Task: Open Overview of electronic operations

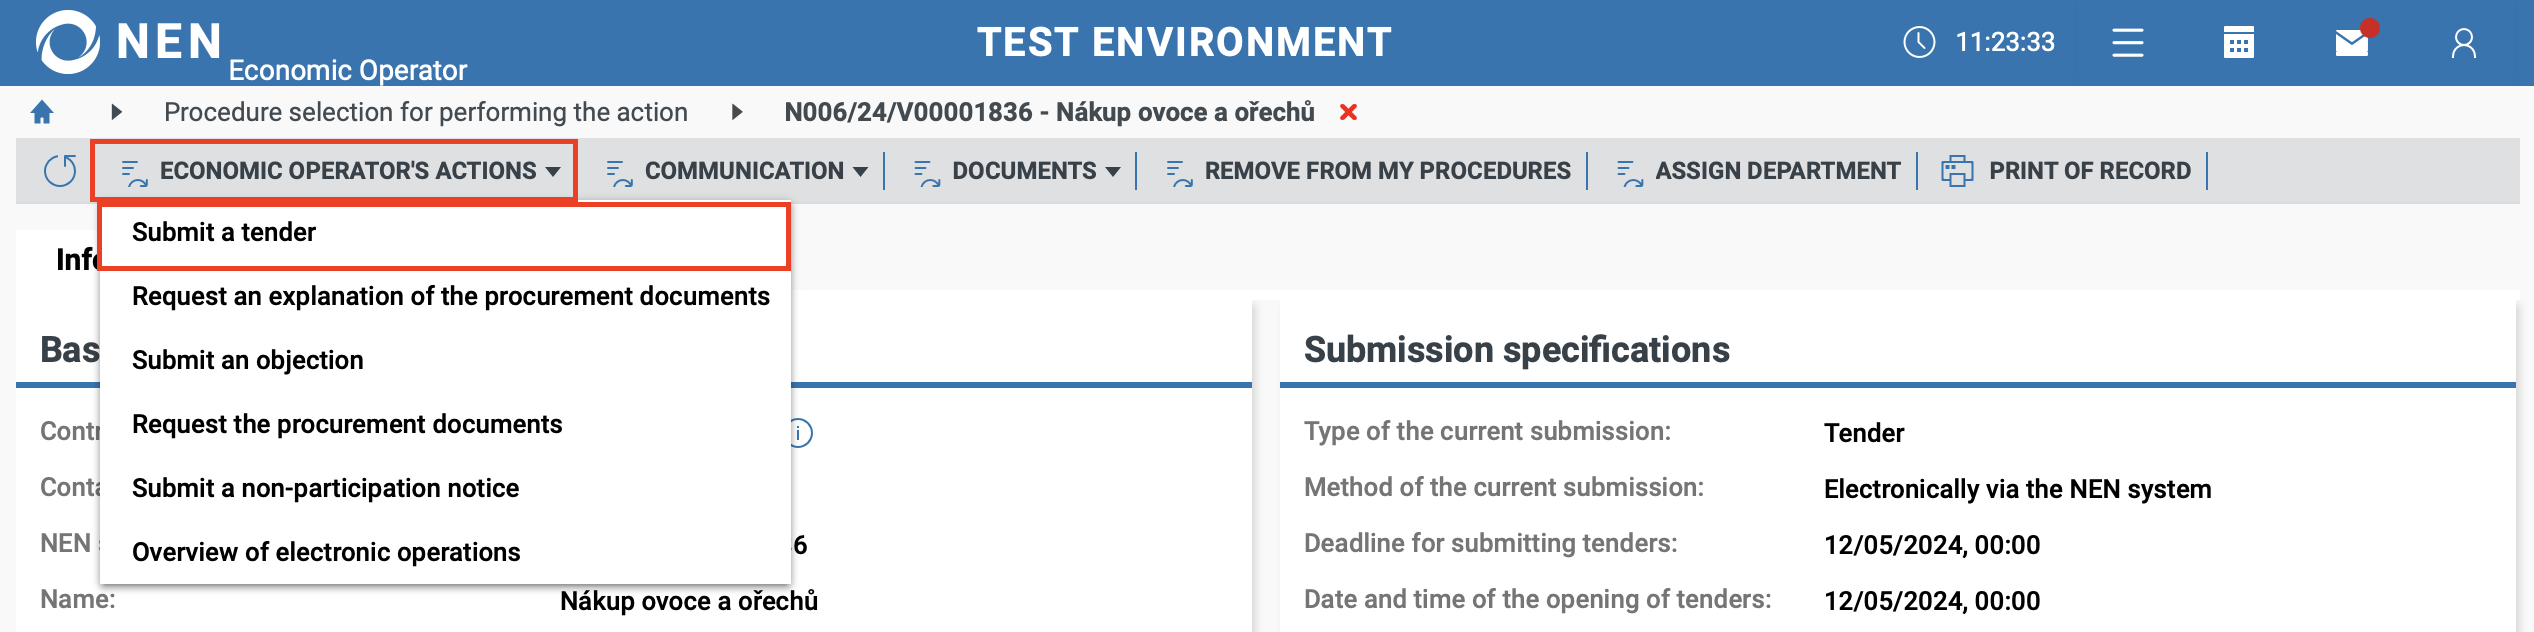Action: point(326,553)
